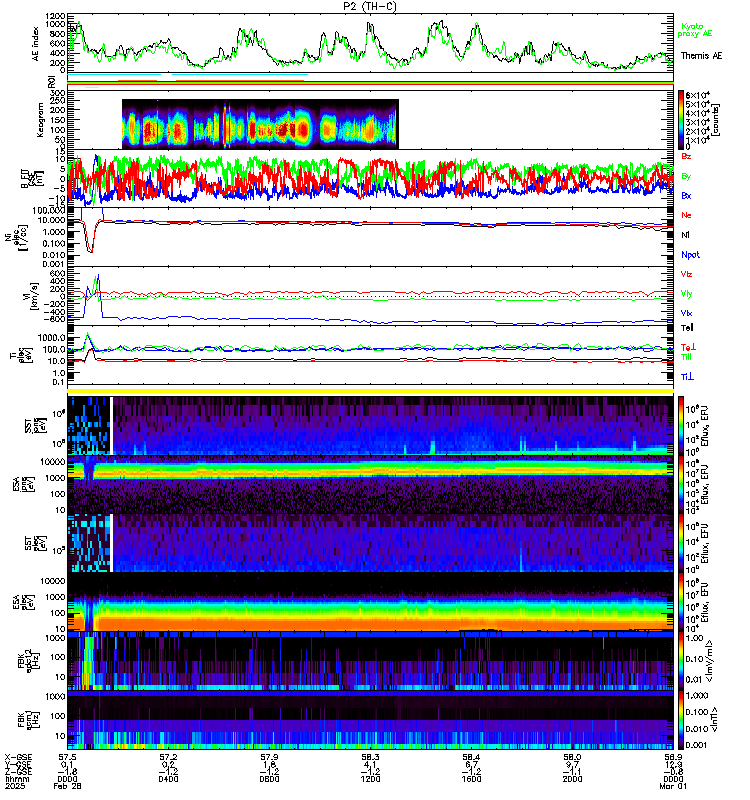Screen dimensions: 750x800
Task: Select the "Mar 01" date label
Action: pyautogui.click(x=673, y=786)
